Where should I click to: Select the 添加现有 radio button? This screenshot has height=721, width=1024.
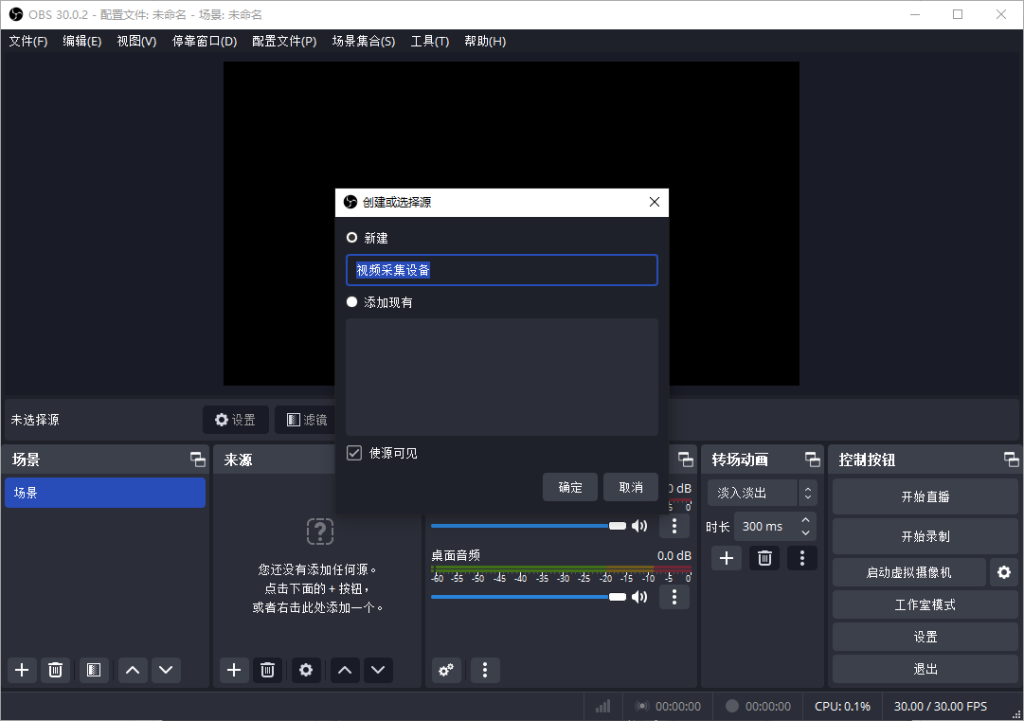coord(351,301)
